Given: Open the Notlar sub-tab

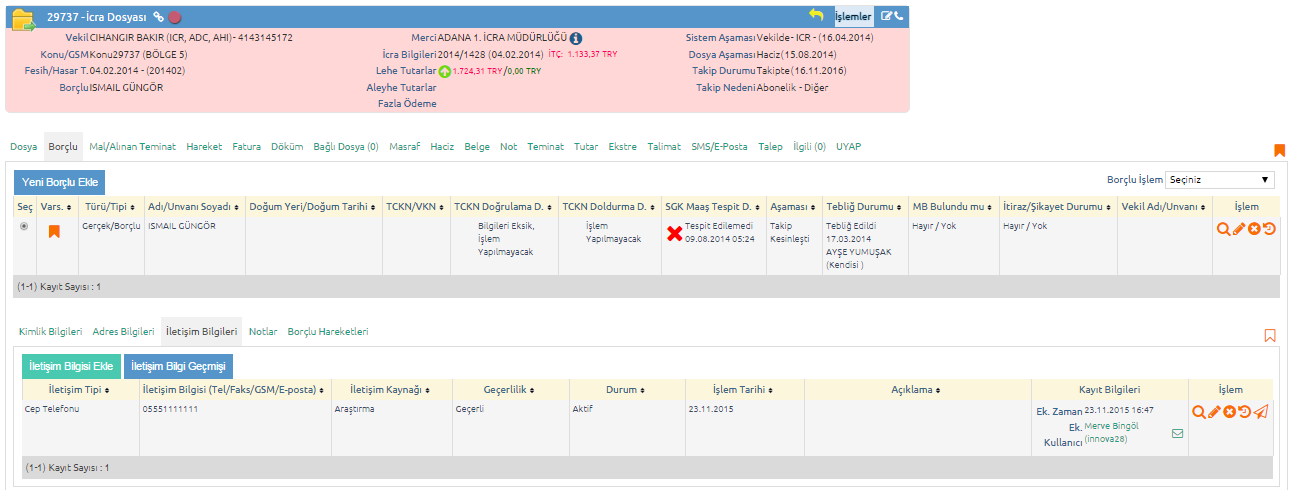Looking at the screenshot, I should (263, 331).
